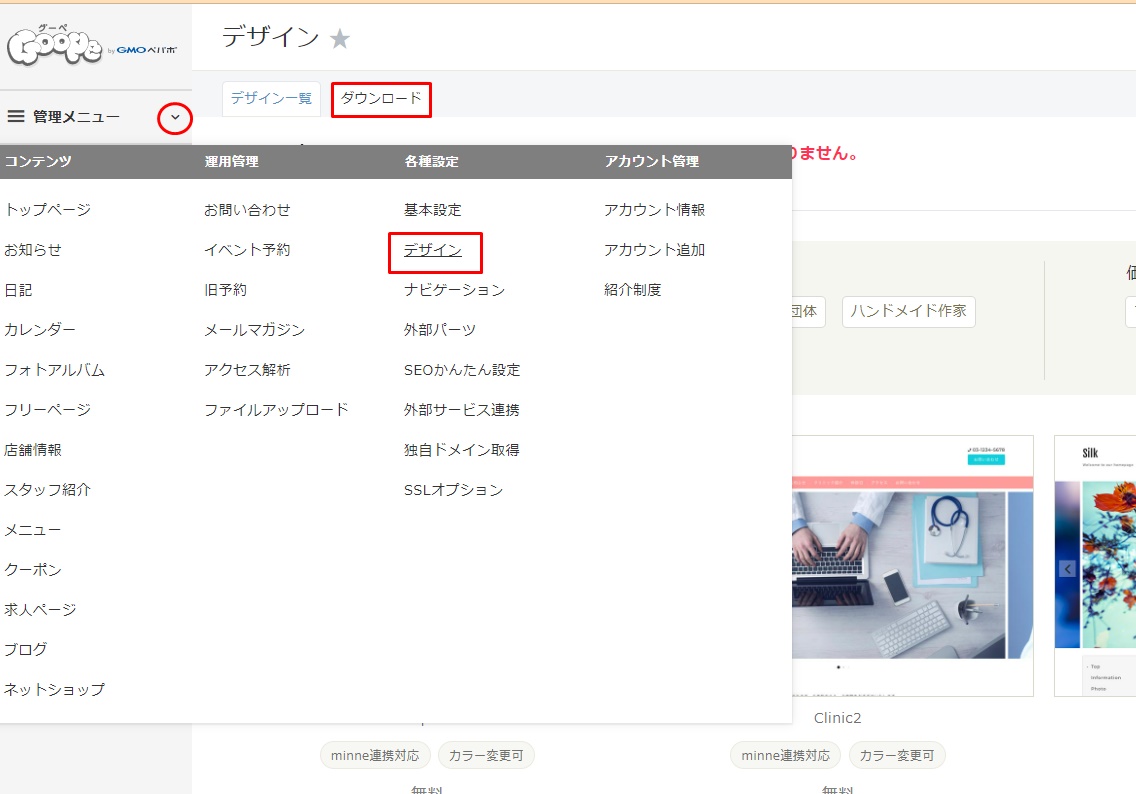Screen dimensions: 1136x794
Task: Open ナビゲーション settings link
Action: click(x=454, y=290)
